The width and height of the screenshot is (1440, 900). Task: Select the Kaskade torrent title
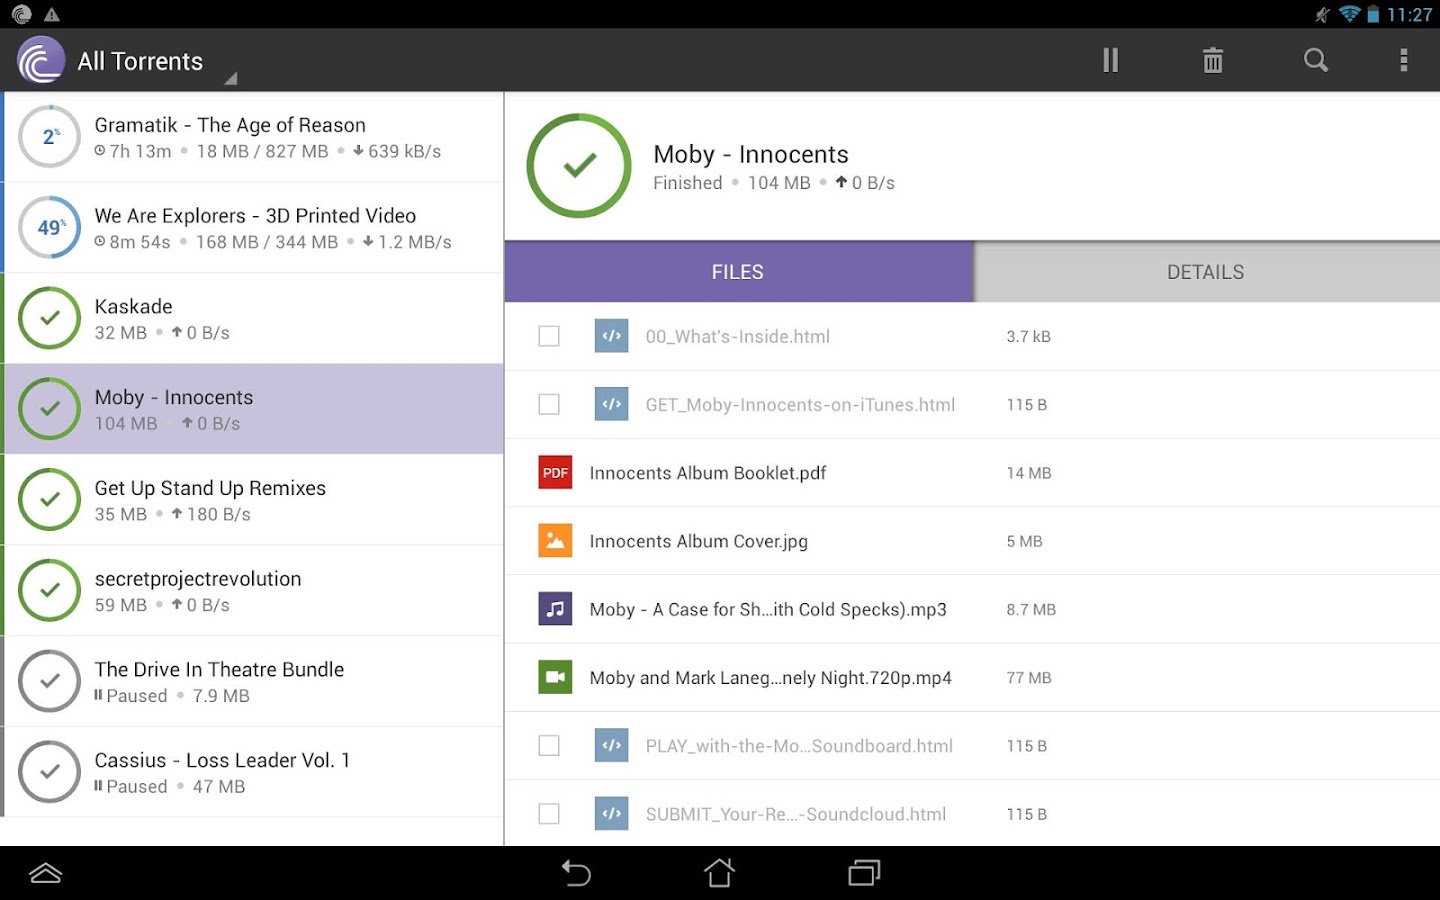coord(134,306)
